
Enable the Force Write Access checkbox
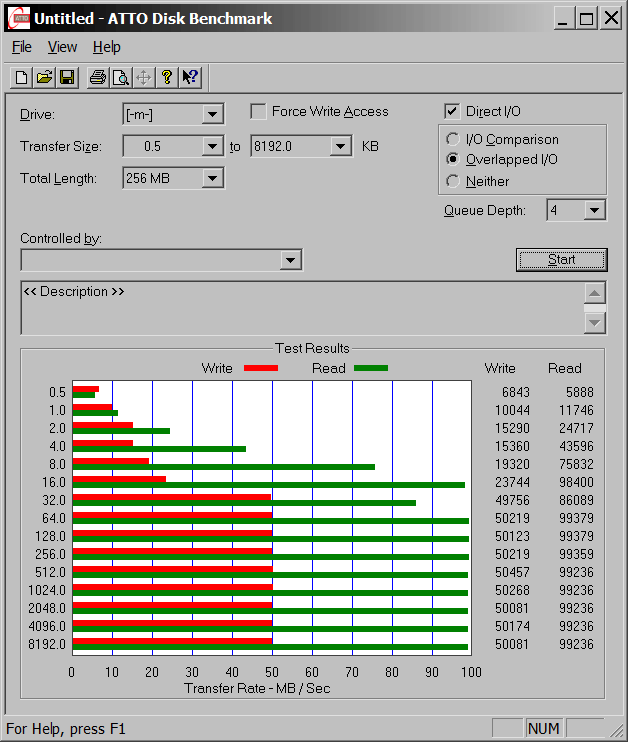pos(259,112)
